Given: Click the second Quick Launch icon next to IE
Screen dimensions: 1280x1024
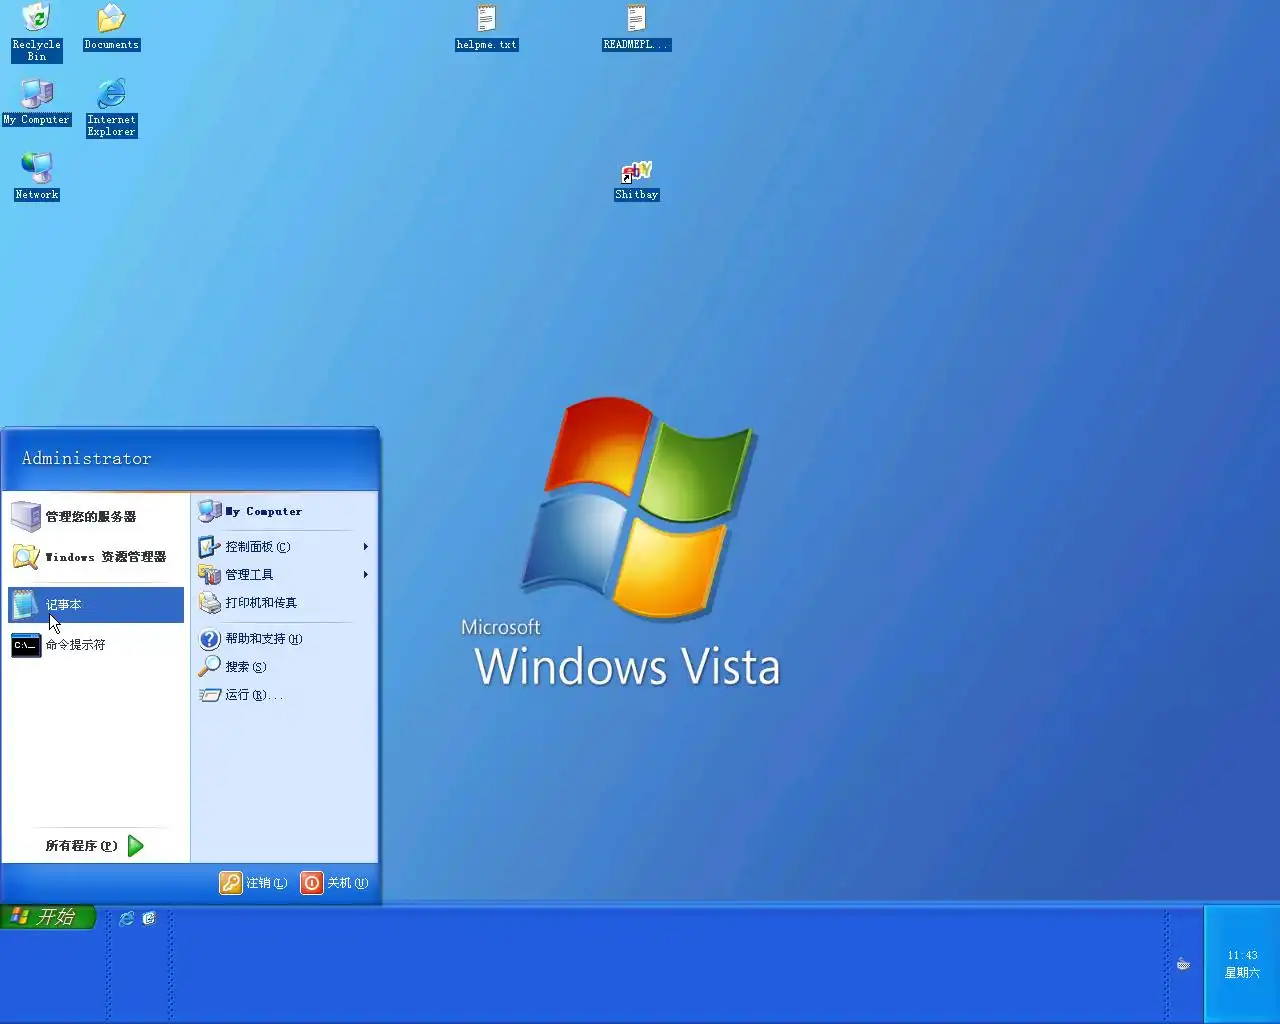Looking at the screenshot, I should (149, 918).
